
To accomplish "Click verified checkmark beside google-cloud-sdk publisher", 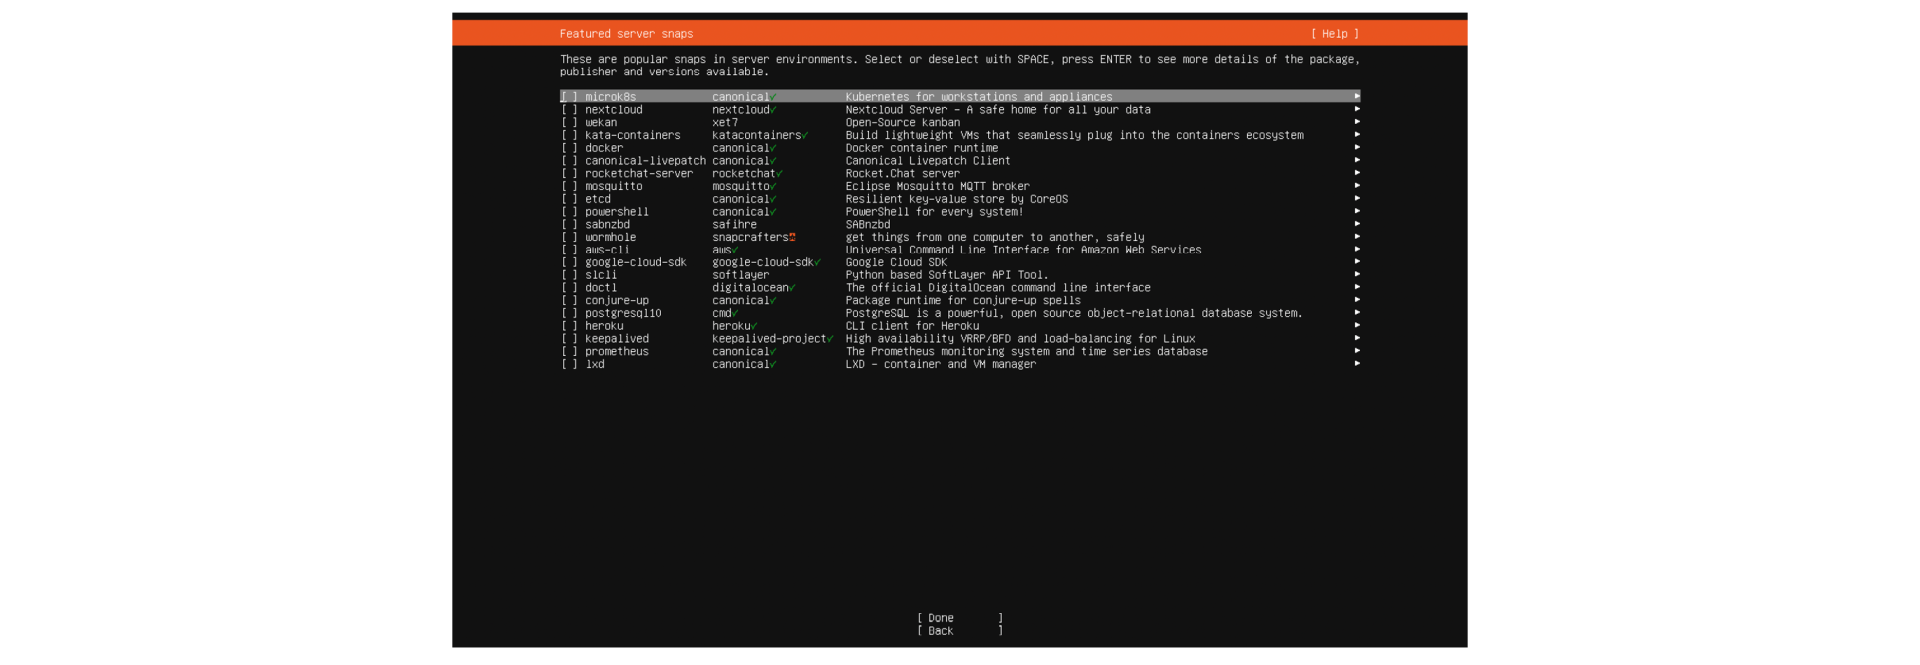I will click(x=817, y=263).
